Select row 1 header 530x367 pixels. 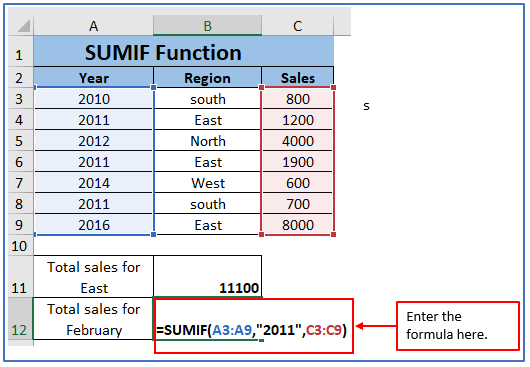pyautogui.click(x=20, y=51)
